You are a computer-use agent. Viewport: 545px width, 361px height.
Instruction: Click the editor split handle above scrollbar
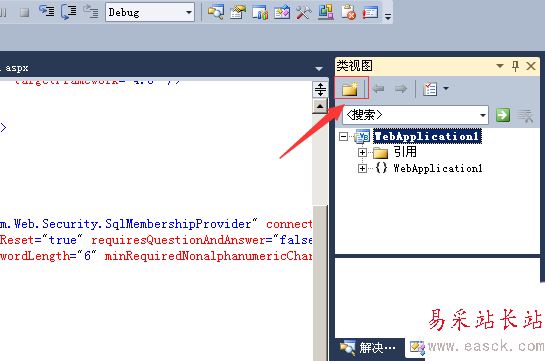(320, 90)
